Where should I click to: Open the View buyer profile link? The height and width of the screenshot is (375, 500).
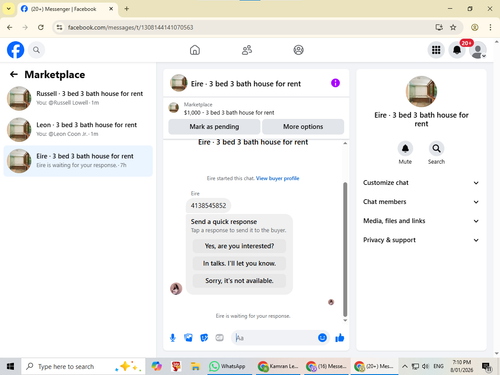[x=277, y=178]
